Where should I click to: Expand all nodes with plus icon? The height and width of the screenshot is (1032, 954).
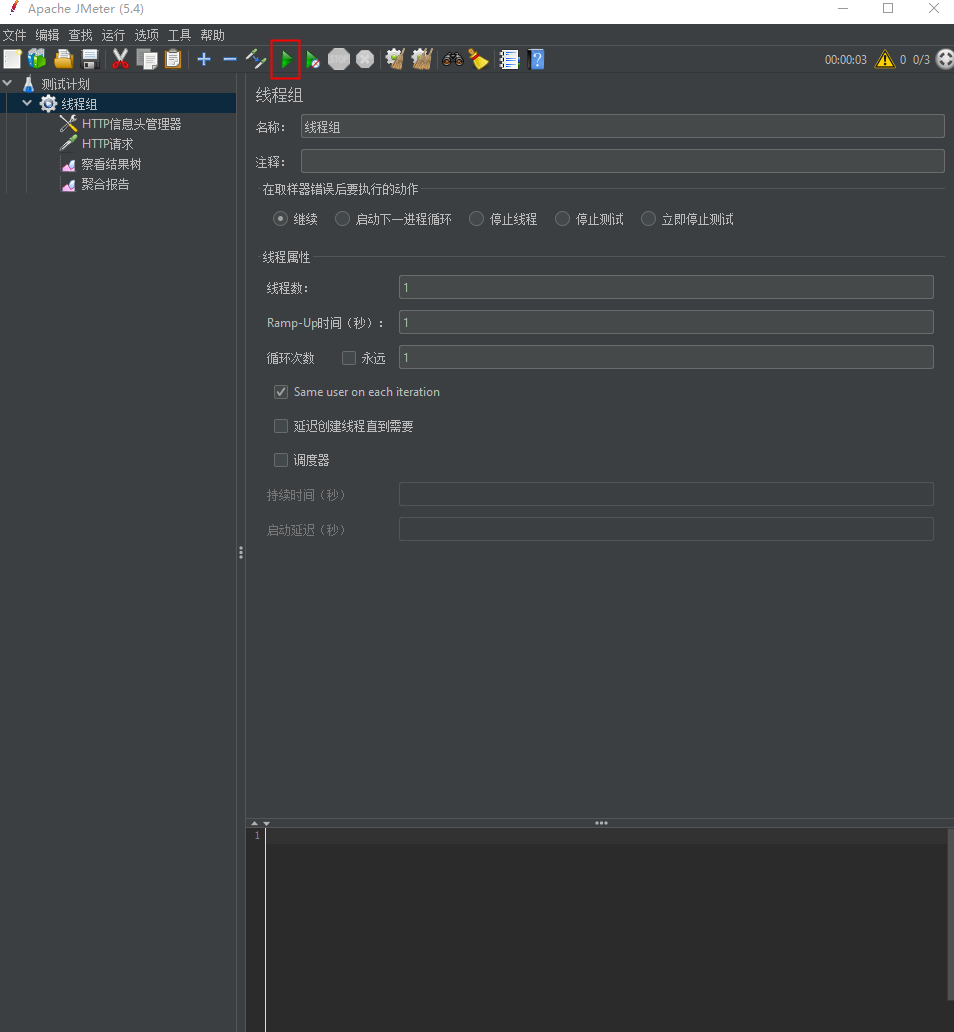click(204, 59)
